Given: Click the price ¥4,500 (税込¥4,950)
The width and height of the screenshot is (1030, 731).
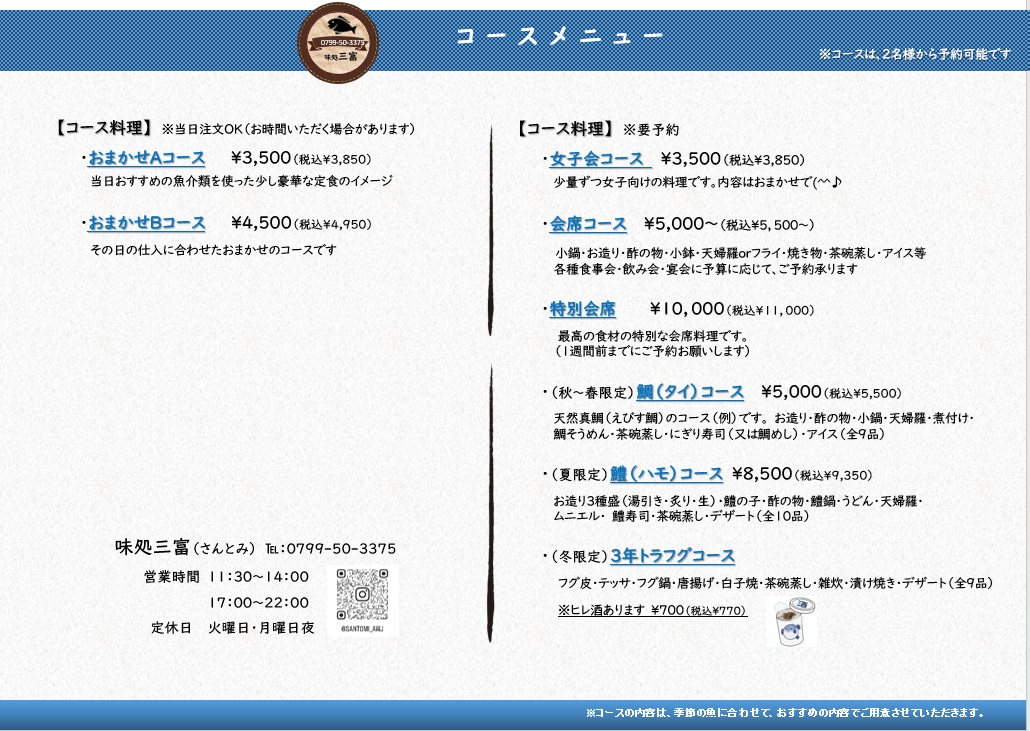Looking at the screenshot, I should pyautogui.click(x=301, y=223).
